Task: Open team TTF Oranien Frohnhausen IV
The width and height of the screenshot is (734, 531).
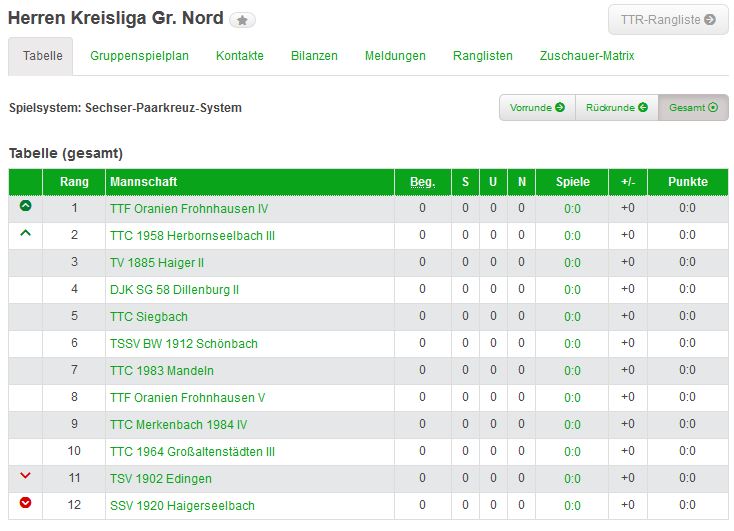Action: tap(189, 209)
